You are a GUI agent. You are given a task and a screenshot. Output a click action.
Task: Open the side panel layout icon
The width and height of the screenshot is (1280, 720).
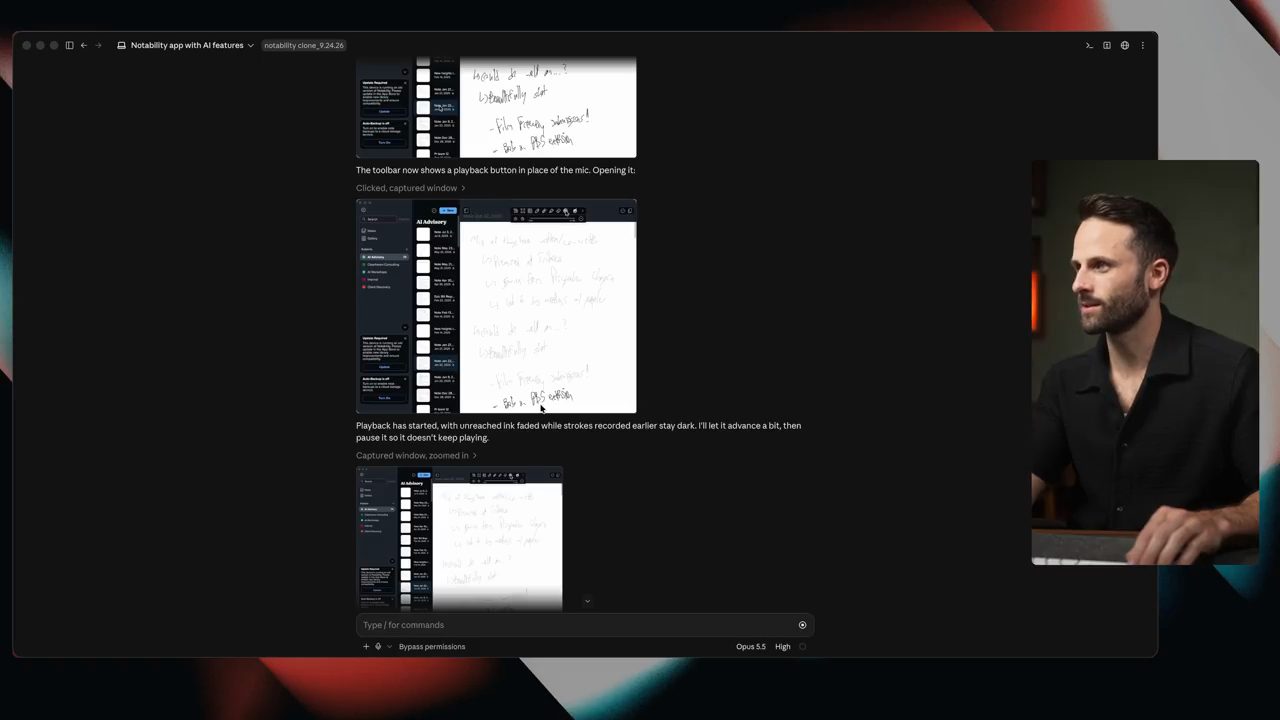(1107, 45)
